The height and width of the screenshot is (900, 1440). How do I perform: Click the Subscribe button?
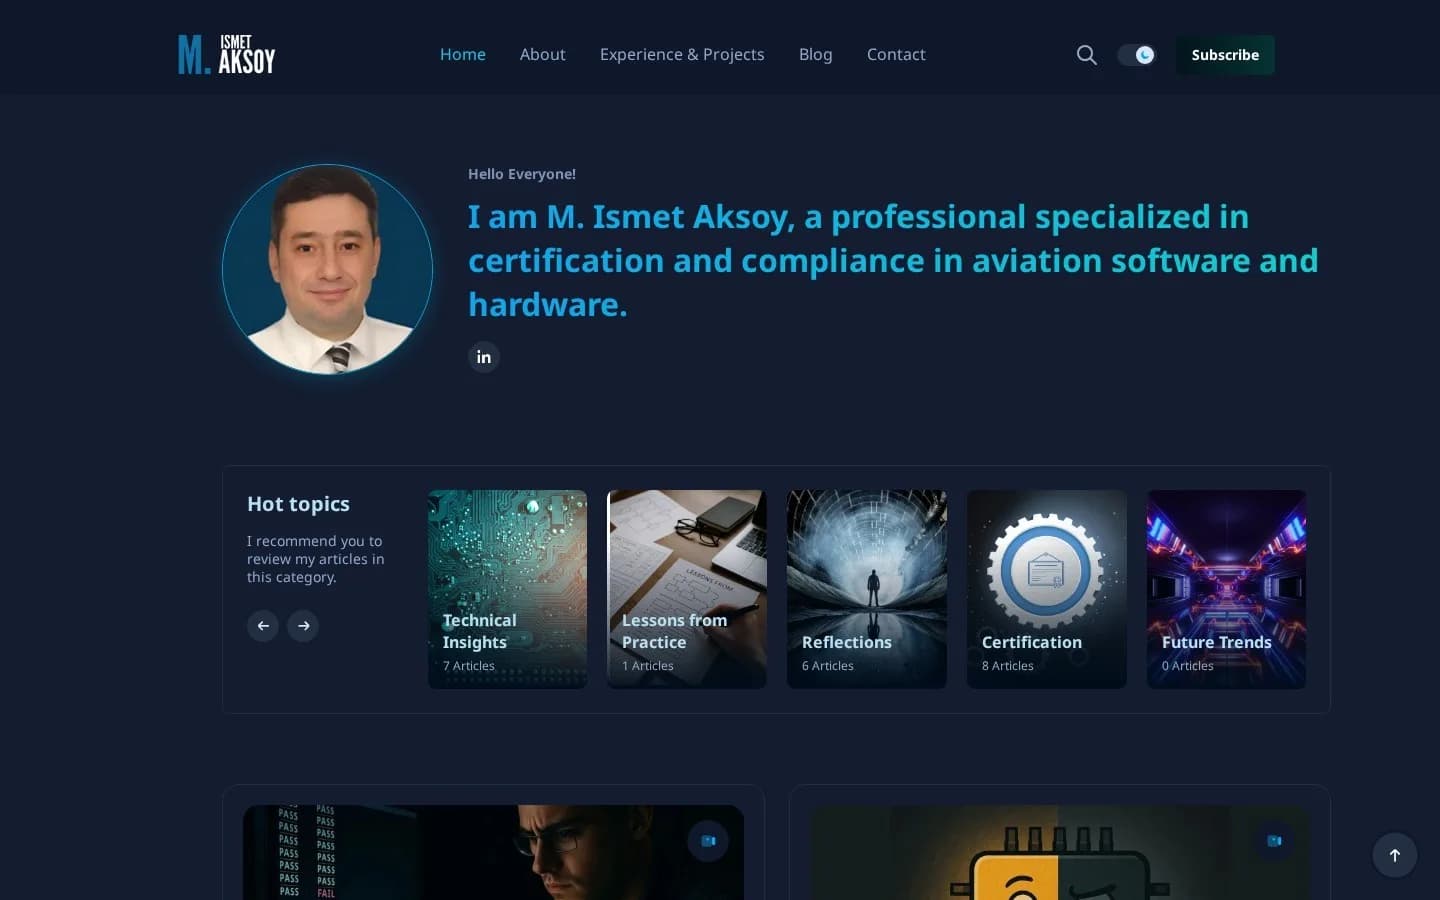[1225, 55]
